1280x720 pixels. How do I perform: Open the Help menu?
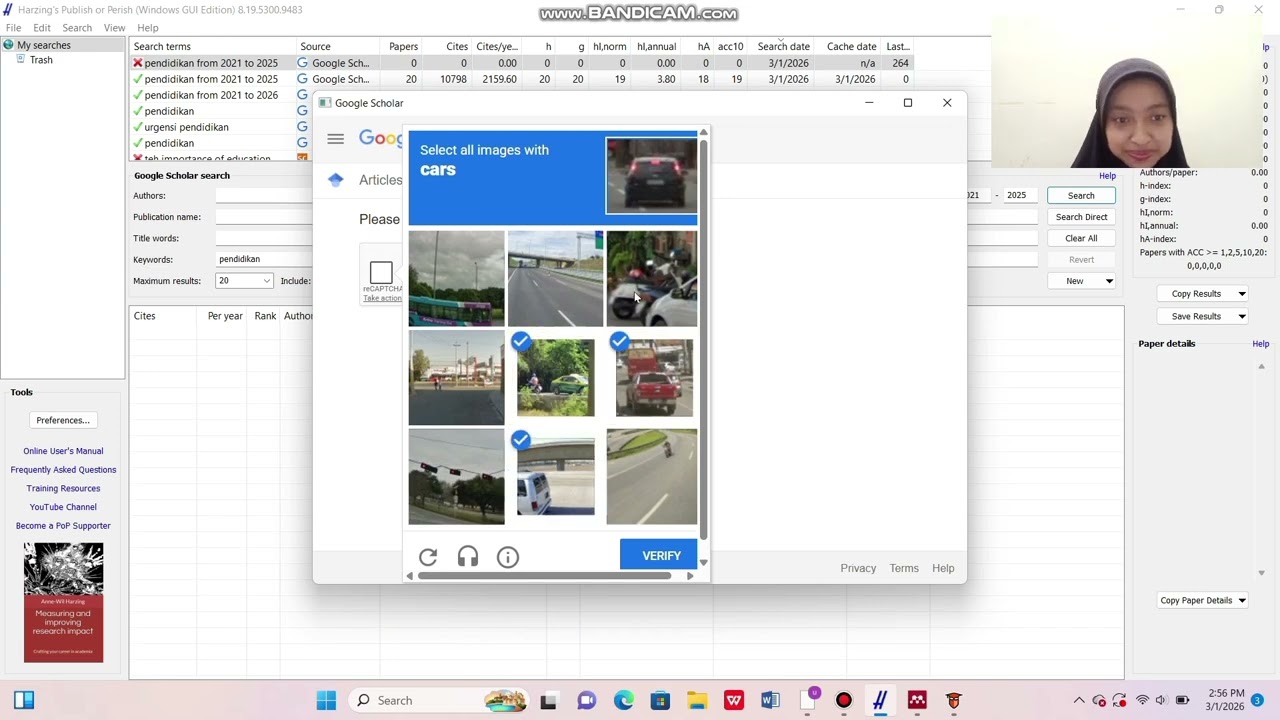point(148,28)
